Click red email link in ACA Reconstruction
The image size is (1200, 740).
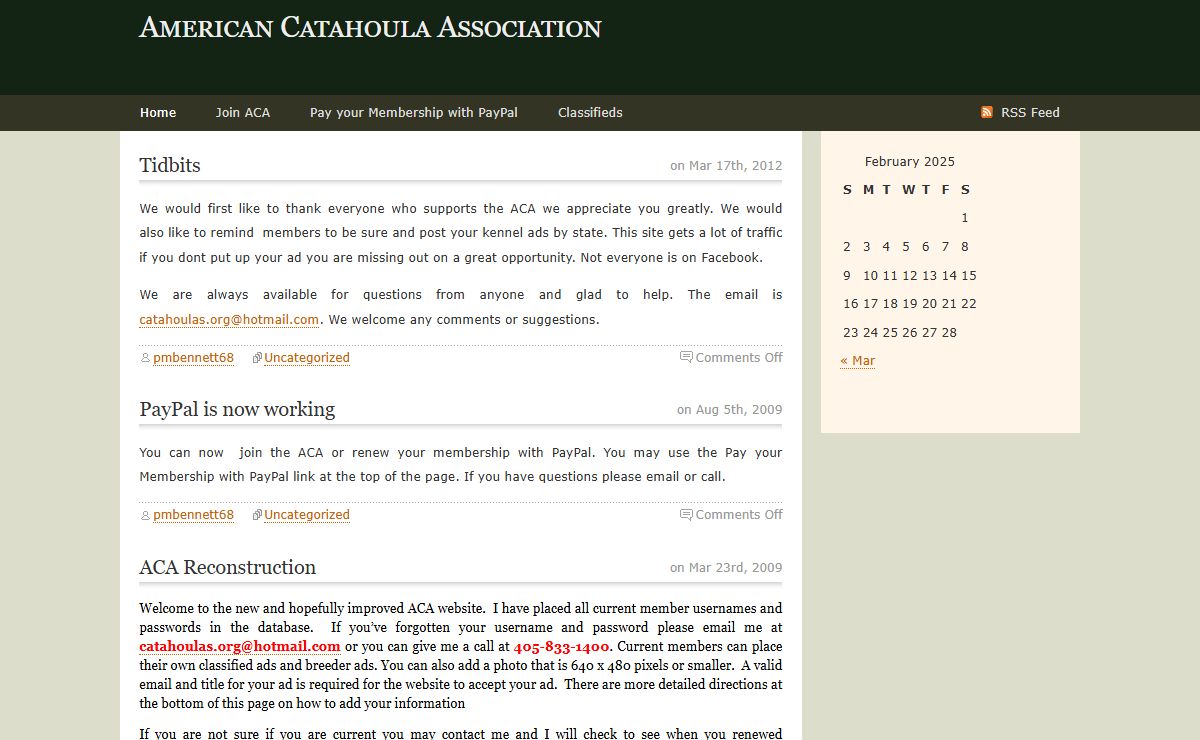tap(240, 647)
